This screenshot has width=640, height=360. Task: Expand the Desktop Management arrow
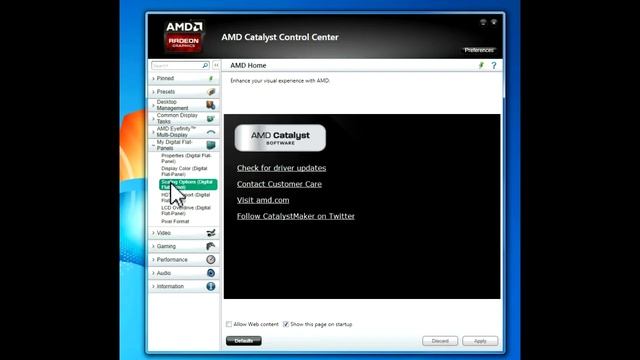tap(153, 105)
